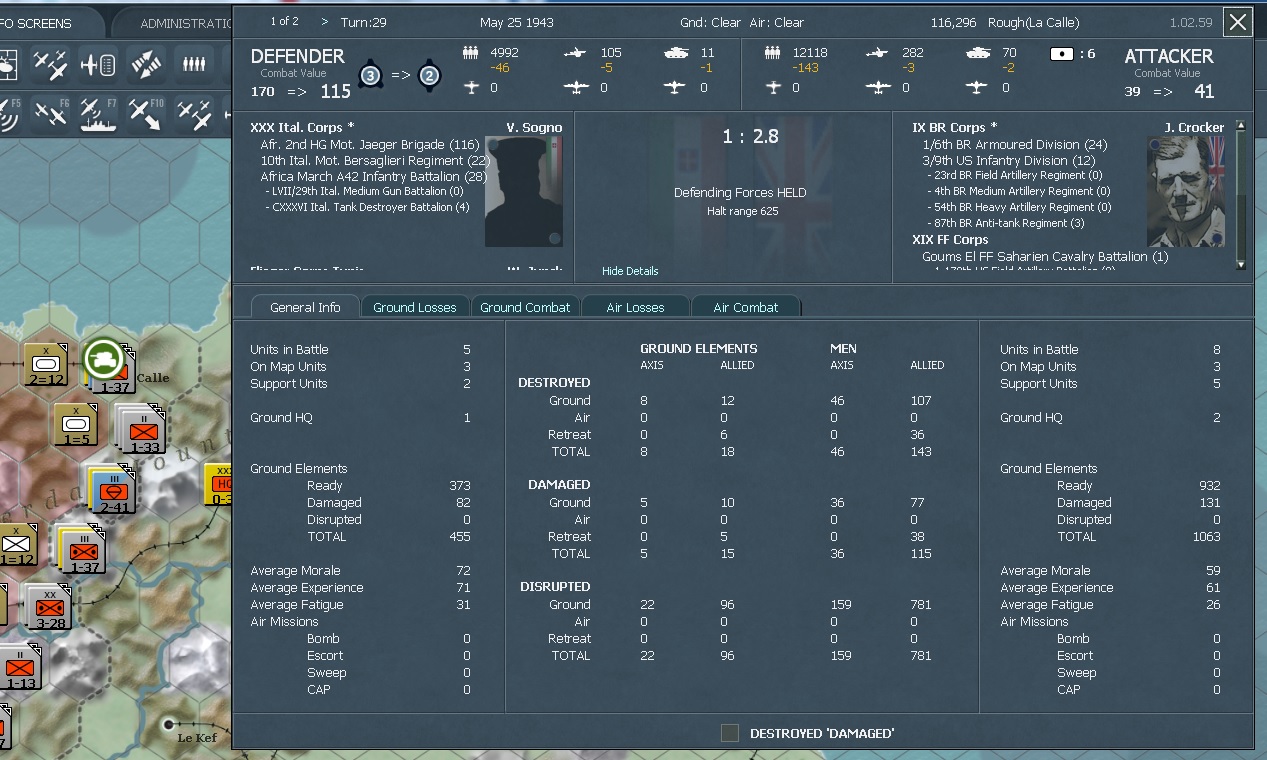Click the three-aircraft air groups icon in top row
This screenshot has width=1267, height=760.
[x=50, y=64]
